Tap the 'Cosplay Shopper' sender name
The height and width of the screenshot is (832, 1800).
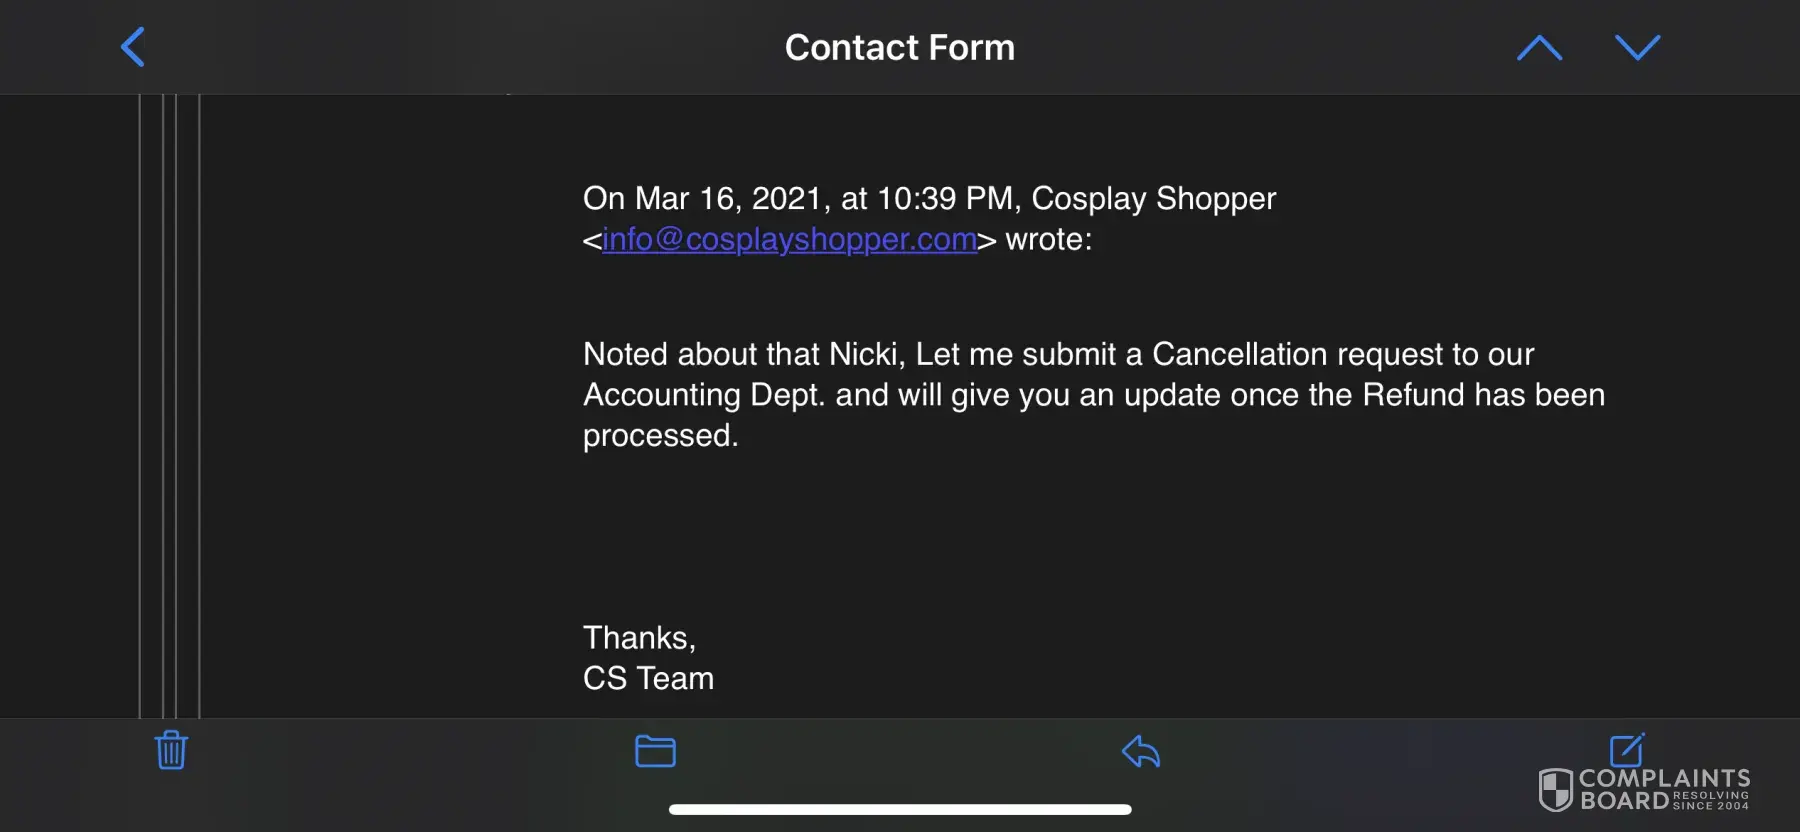1153,199
